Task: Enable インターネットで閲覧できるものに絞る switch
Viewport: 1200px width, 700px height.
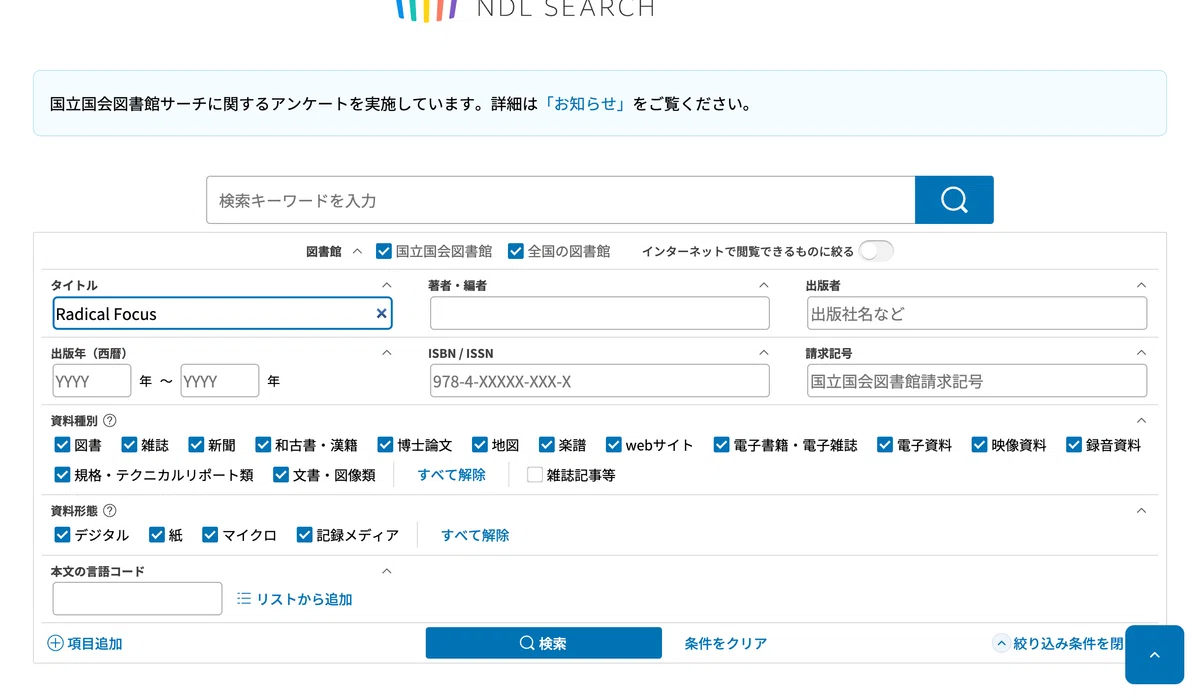Action: point(876,251)
